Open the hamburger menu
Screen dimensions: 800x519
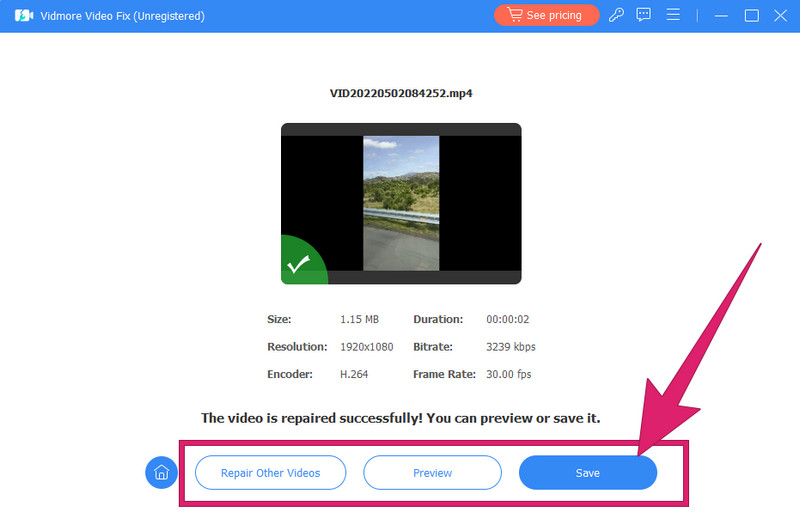point(673,14)
